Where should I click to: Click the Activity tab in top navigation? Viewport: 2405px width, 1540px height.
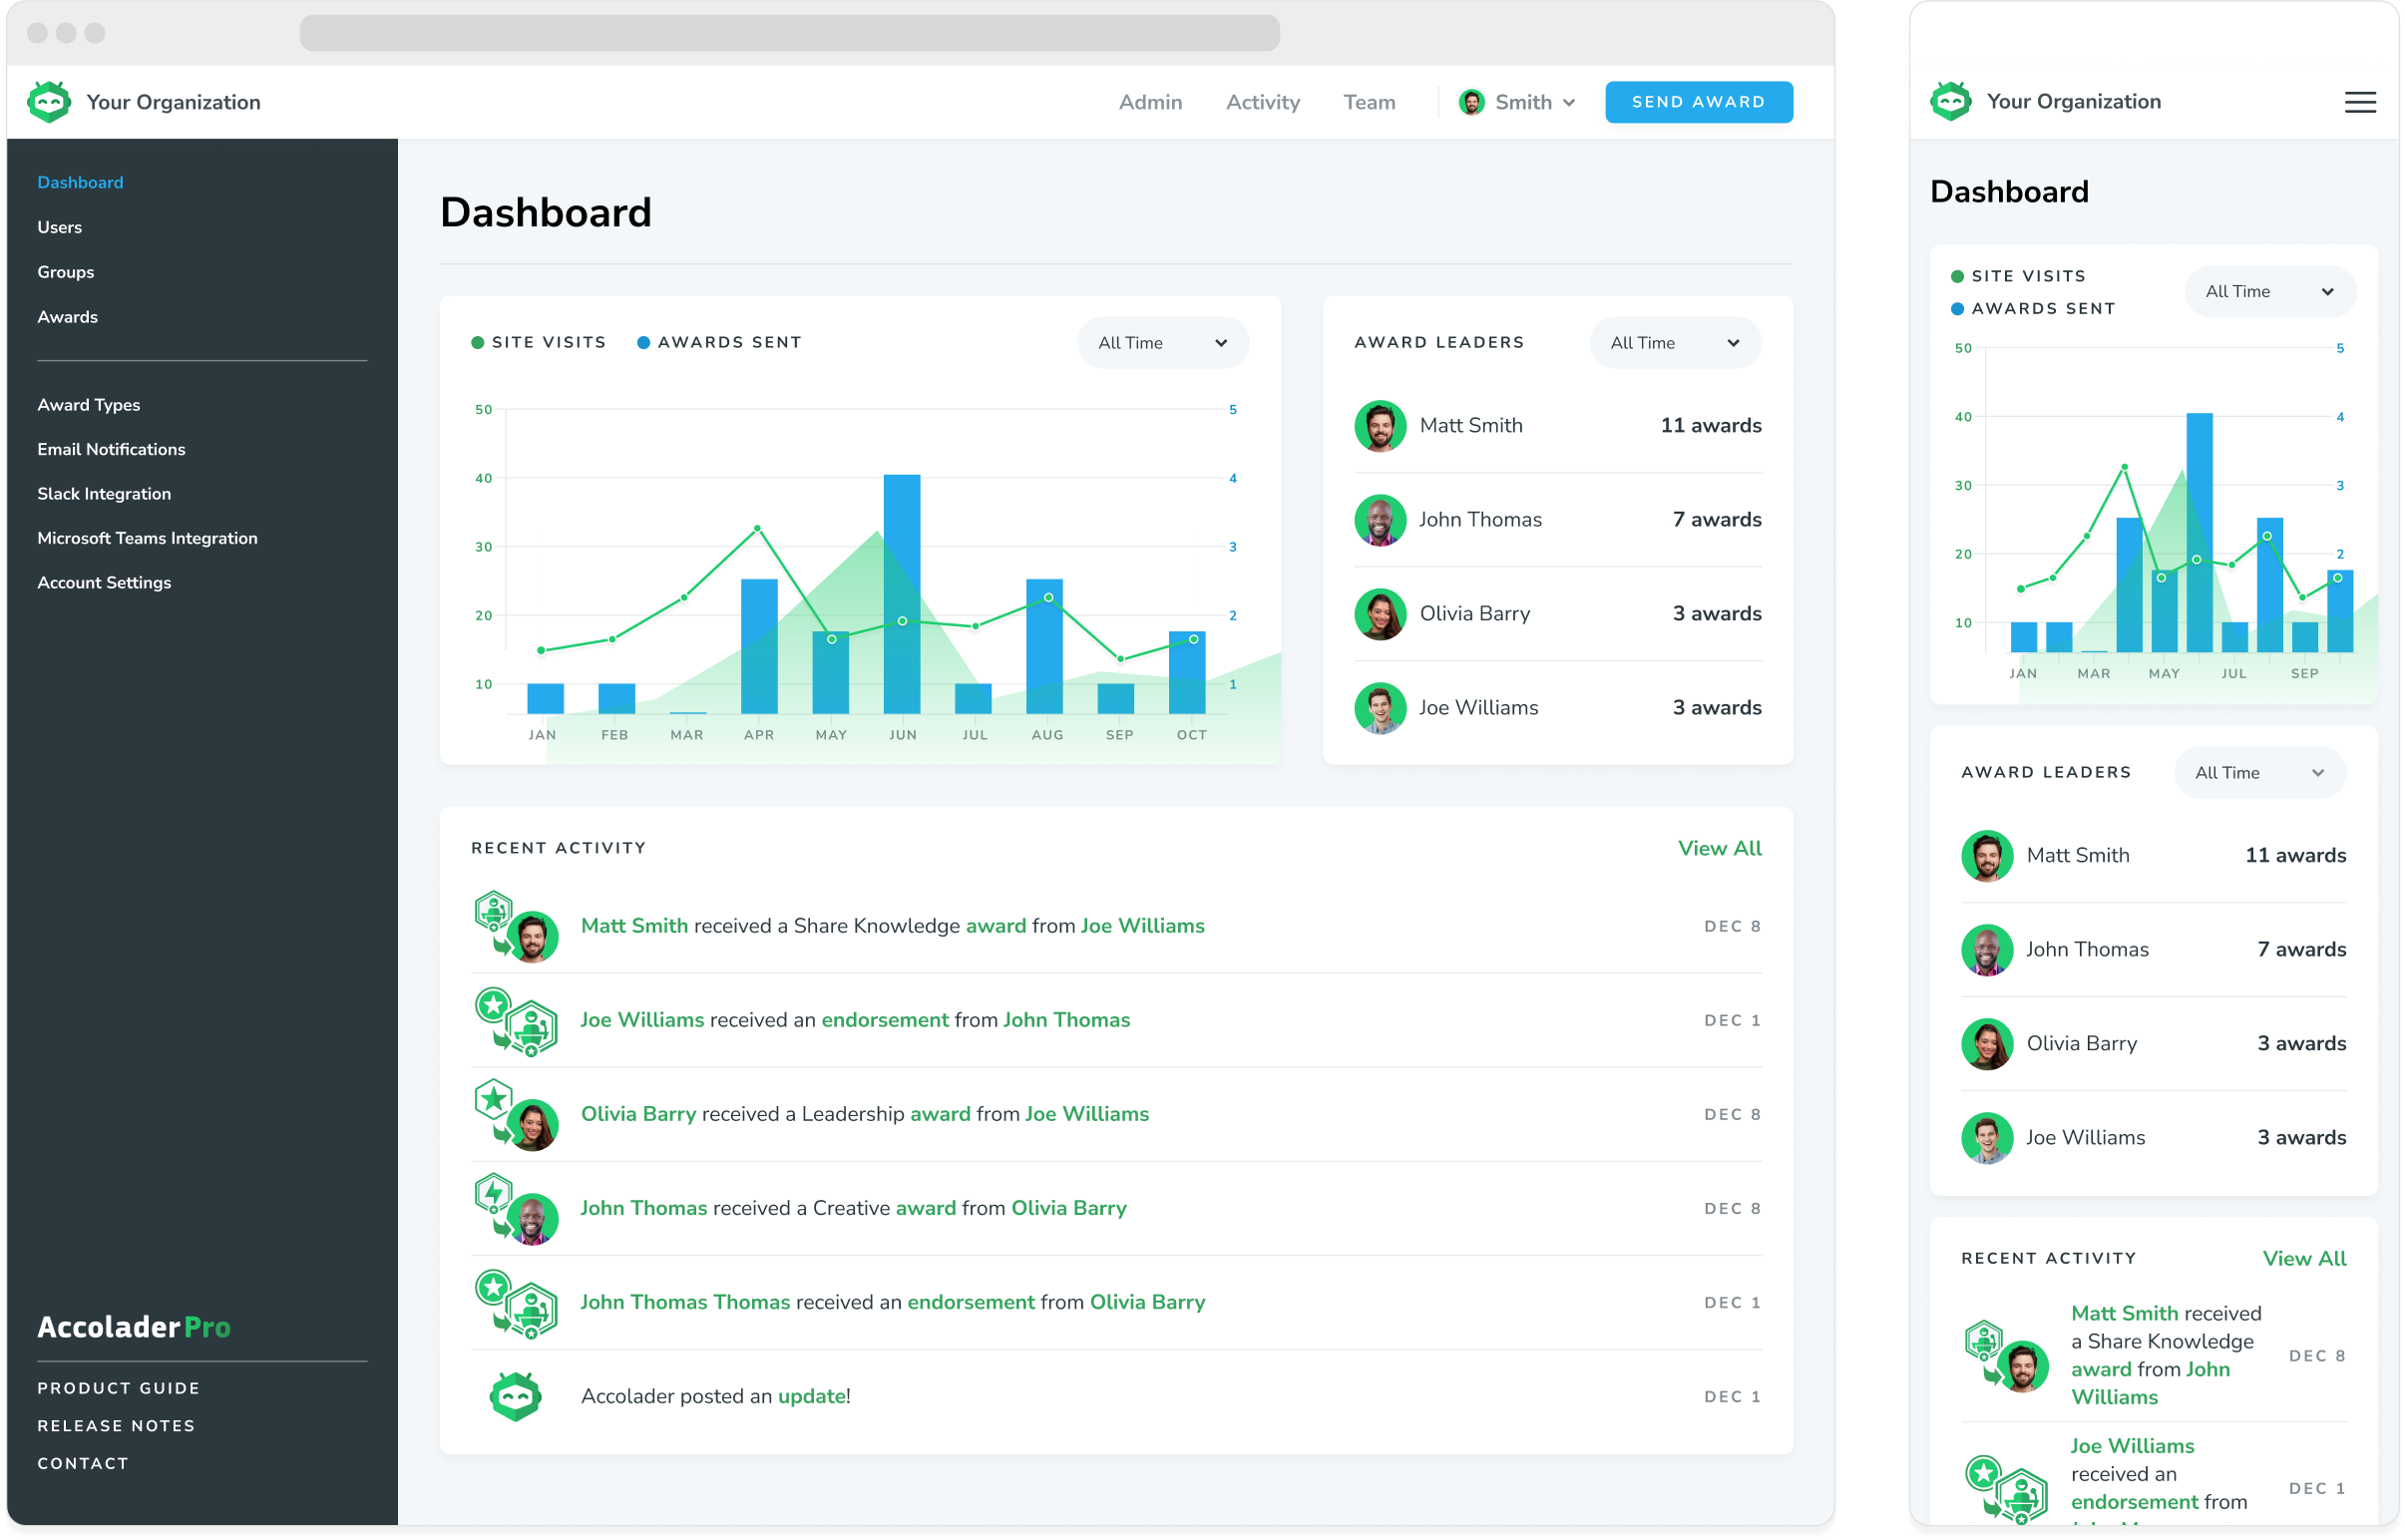(1262, 102)
